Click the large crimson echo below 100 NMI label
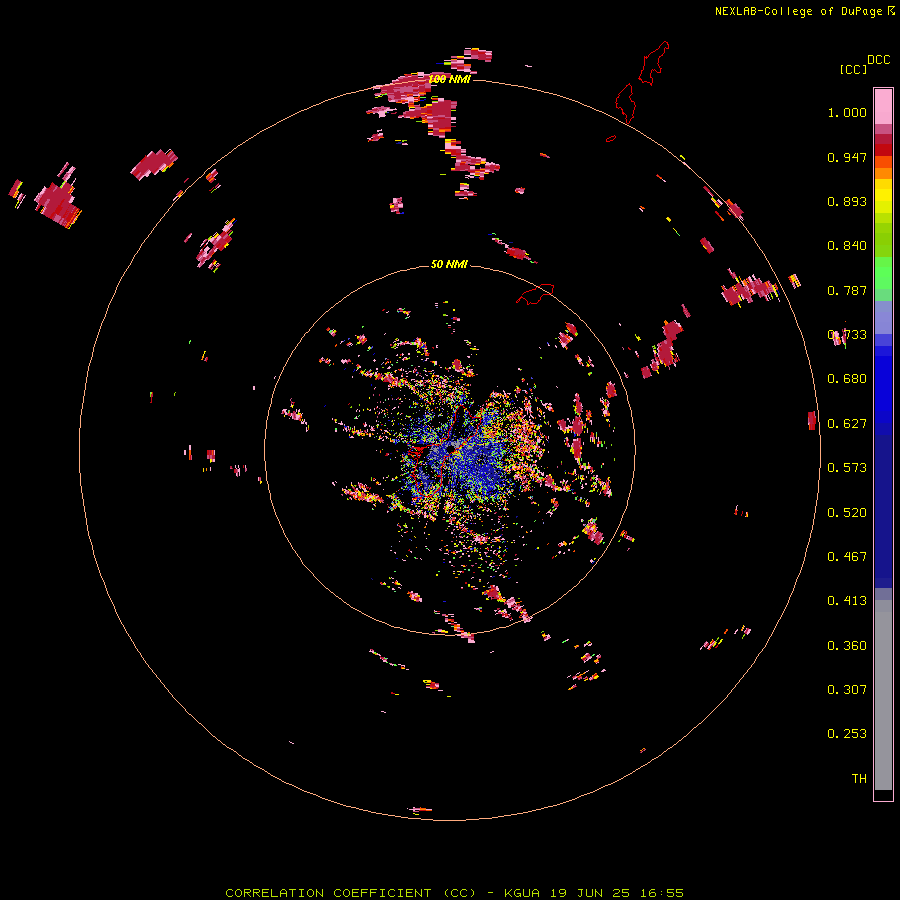 tap(440, 117)
